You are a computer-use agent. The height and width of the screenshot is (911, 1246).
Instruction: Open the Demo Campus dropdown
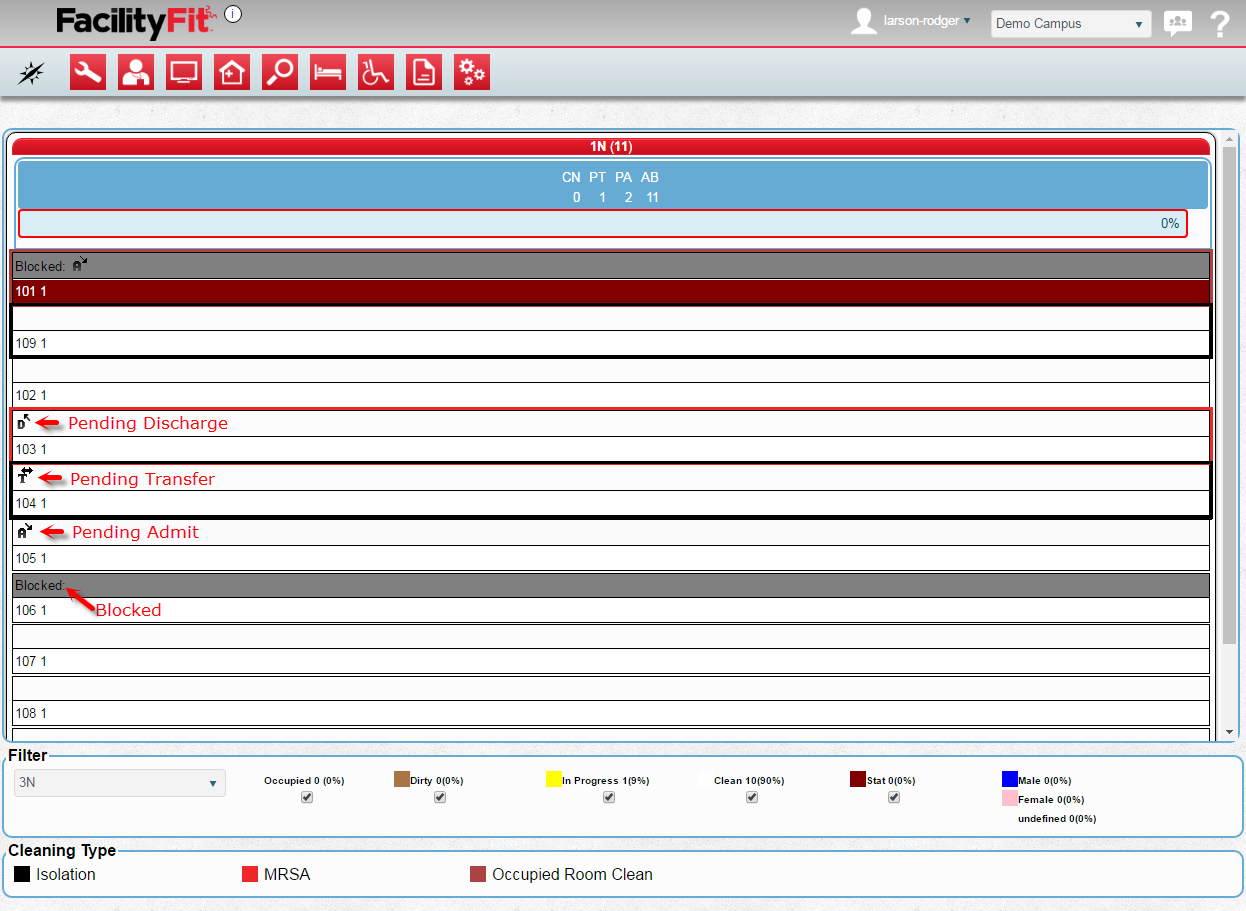[1070, 24]
